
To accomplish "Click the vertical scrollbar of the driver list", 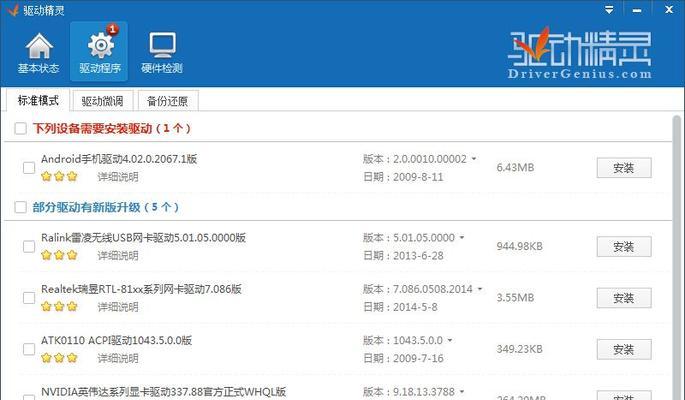I will (x=677, y=257).
